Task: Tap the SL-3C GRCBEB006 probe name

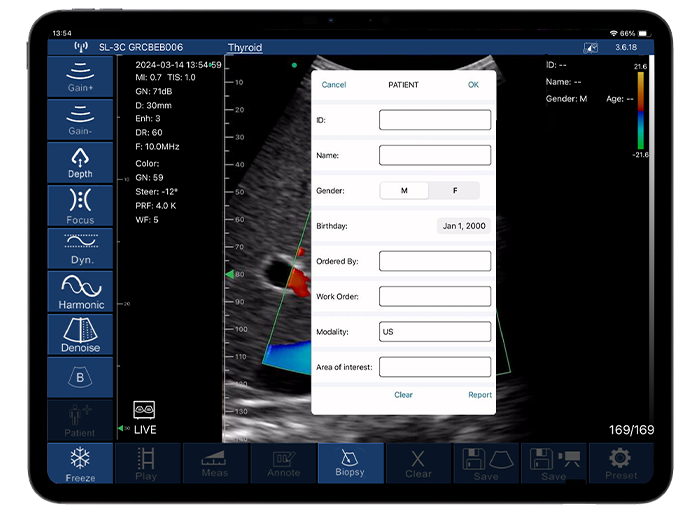Action: tap(141, 47)
